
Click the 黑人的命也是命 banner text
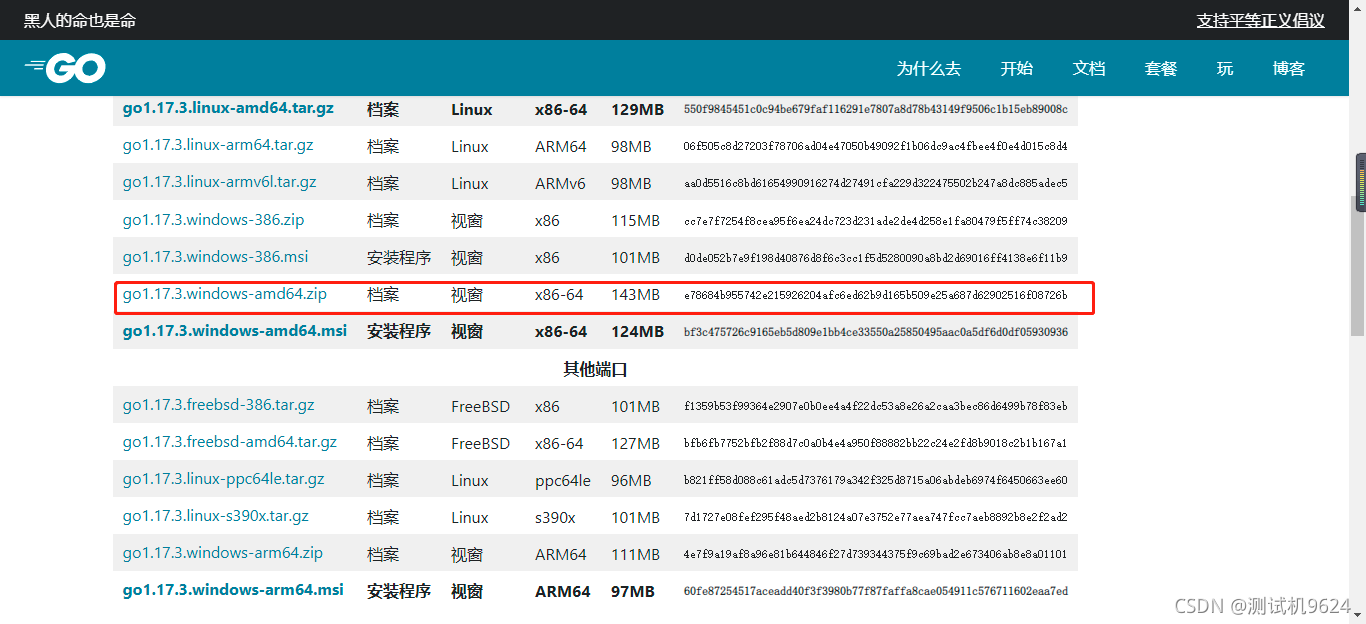coord(80,20)
